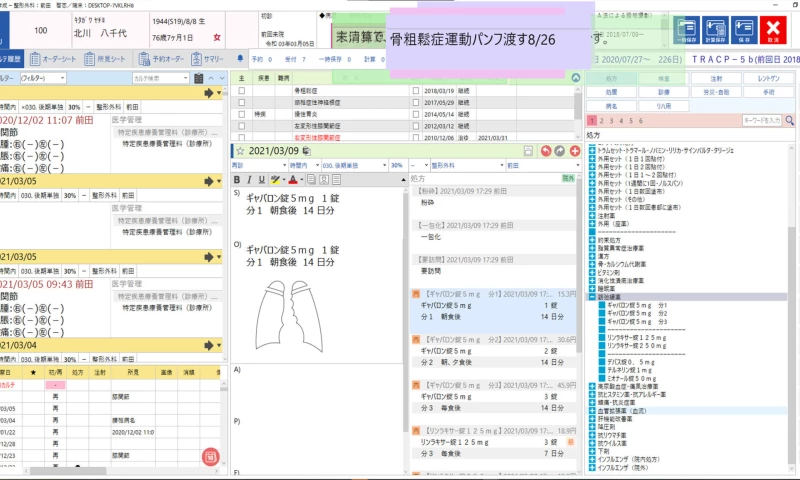Viewport: 800px width, 480px height.
Task: Click the copy arrow on the 21/03/04 header
Action: click(x=209, y=345)
